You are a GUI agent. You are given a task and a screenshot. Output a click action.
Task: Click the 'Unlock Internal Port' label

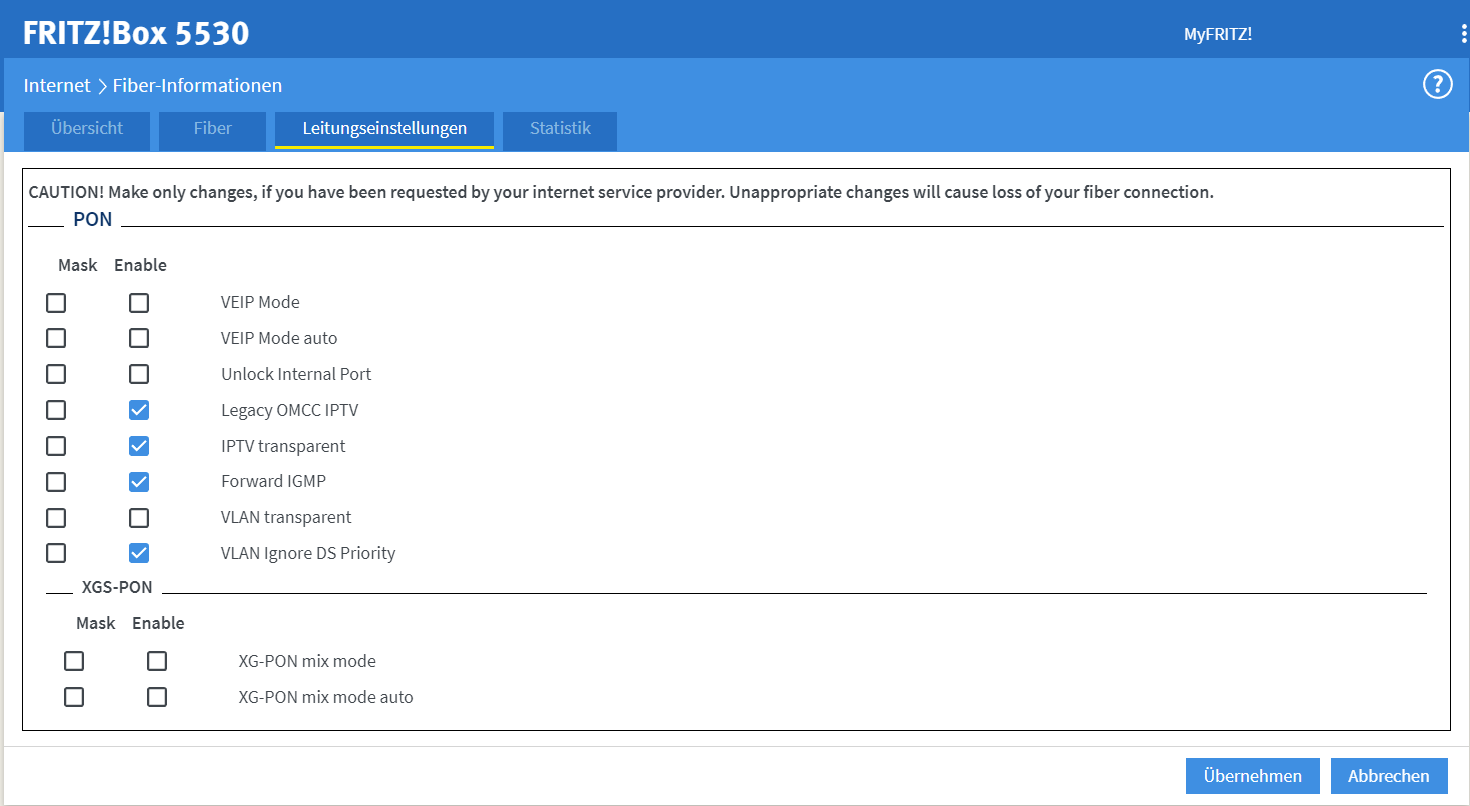coord(296,374)
